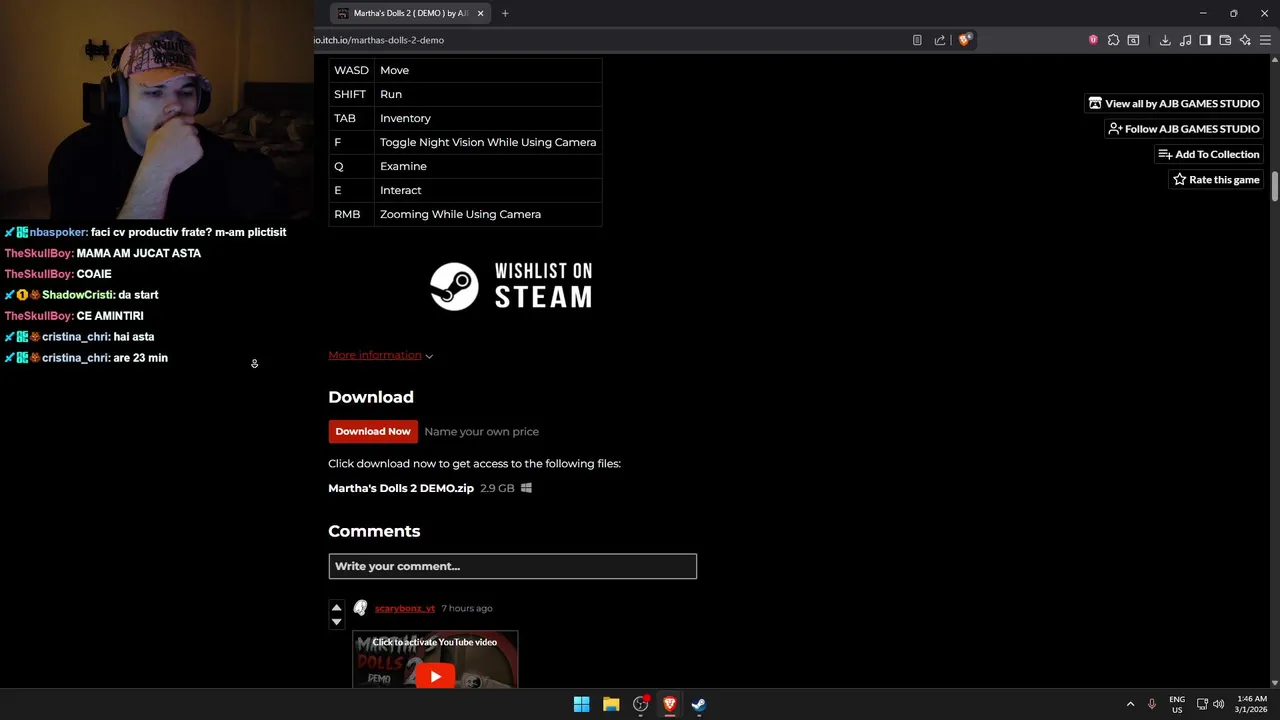This screenshot has height=720, width=1280.
Task: Open the pink shield extension icon
Action: pos(1093,40)
